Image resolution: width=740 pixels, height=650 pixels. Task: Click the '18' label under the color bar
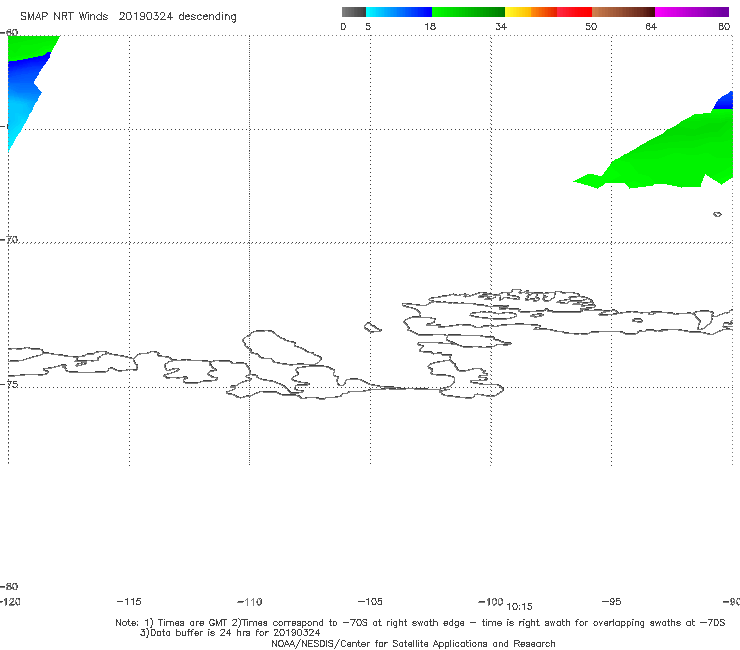430,27
